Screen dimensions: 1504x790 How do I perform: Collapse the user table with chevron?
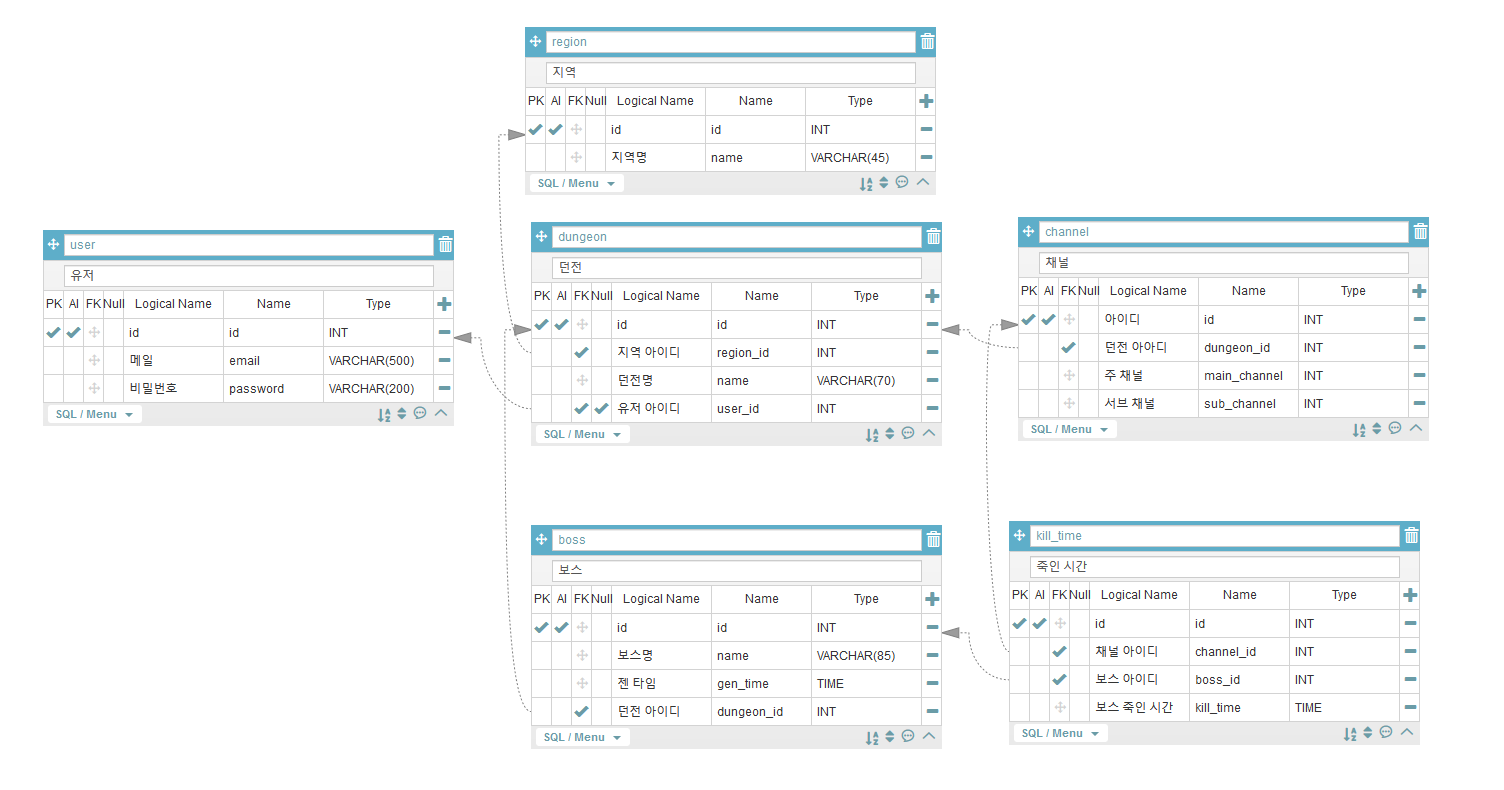[x=441, y=413]
